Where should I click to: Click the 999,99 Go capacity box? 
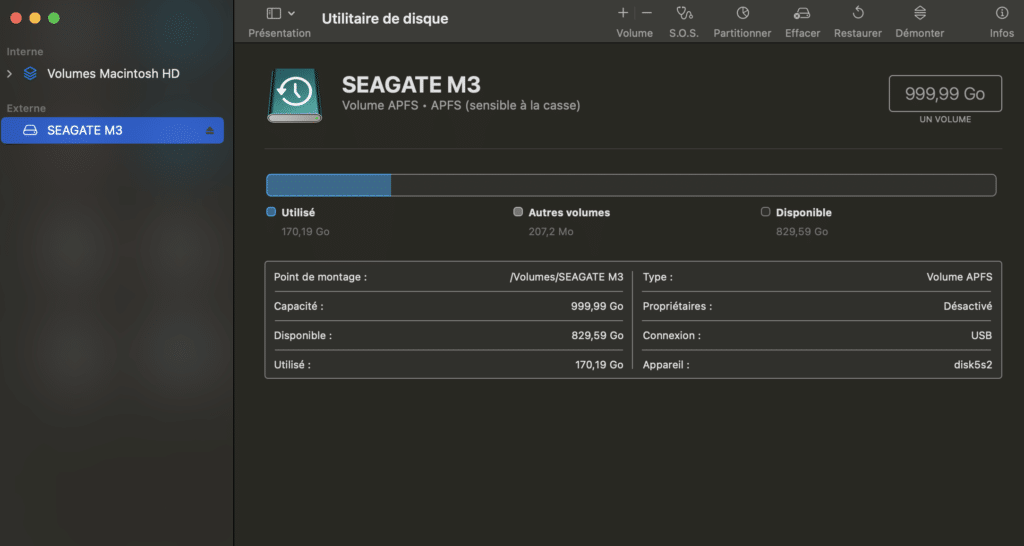pyautogui.click(x=945, y=93)
